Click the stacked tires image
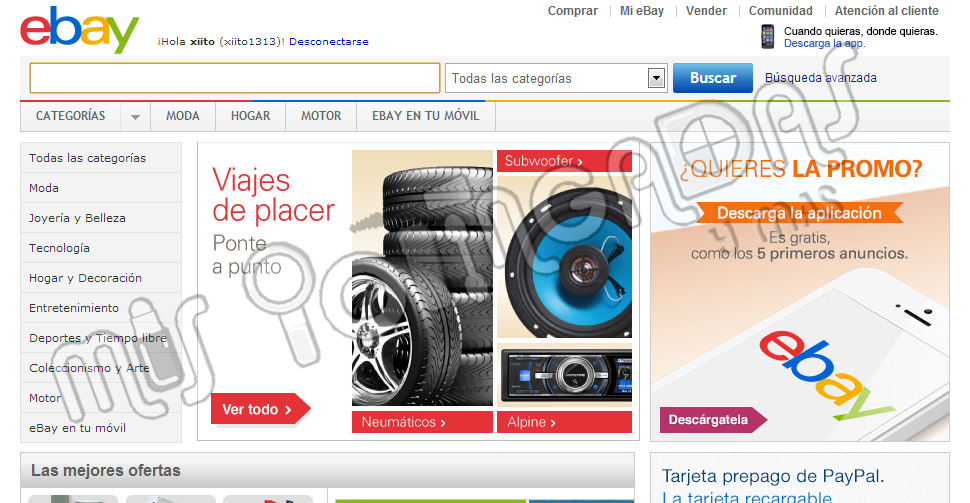Image resolution: width=970 pixels, height=503 pixels. point(422,278)
